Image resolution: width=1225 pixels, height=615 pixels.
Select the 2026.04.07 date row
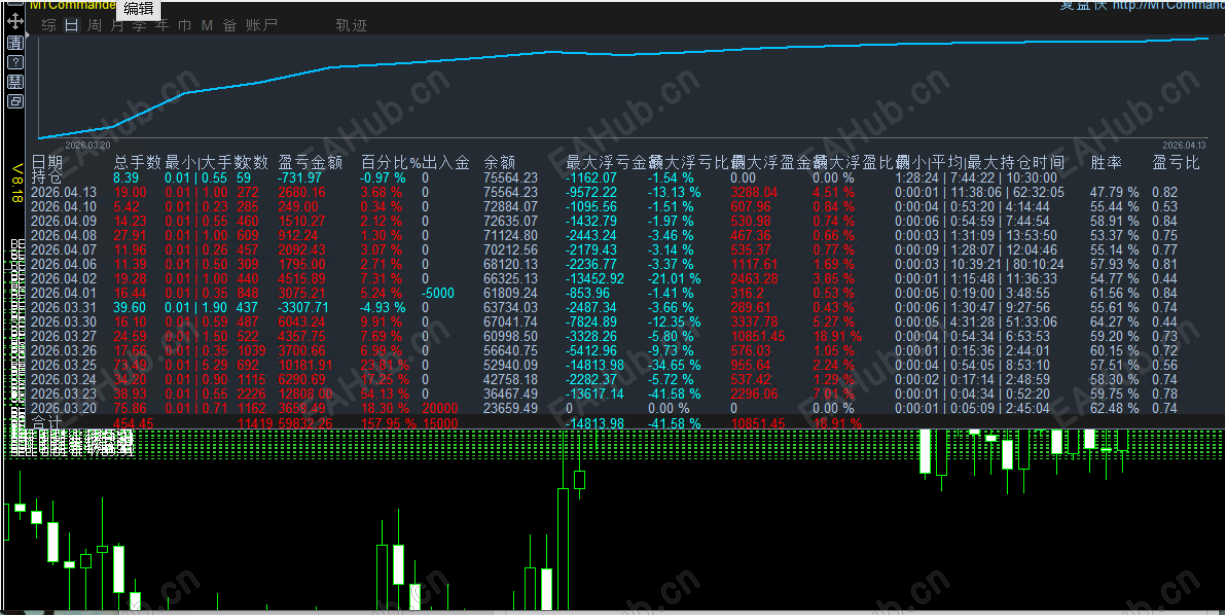(x=64, y=250)
